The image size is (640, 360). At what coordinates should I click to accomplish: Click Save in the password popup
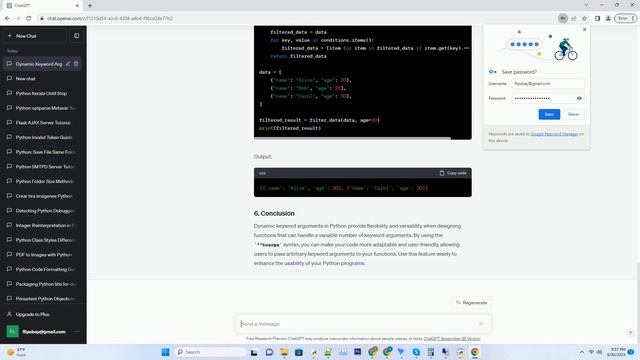pyautogui.click(x=549, y=114)
